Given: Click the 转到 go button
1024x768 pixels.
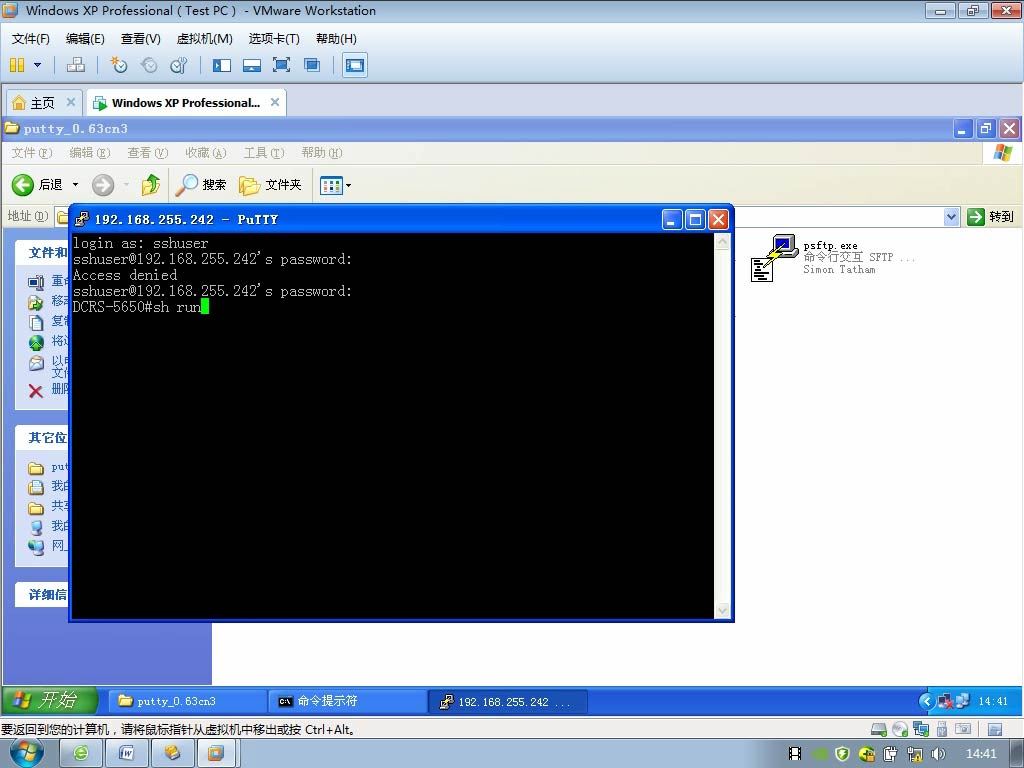Looking at the screenshot, I should [x=990, y=216].
